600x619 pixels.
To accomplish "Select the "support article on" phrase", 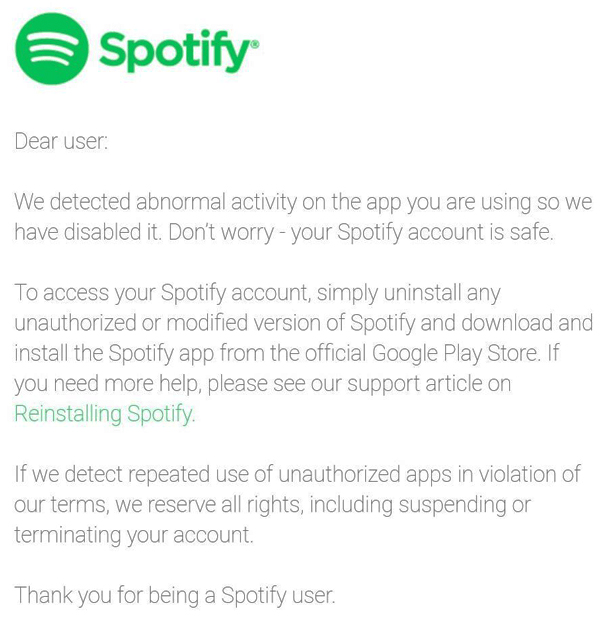I will 429,384.
